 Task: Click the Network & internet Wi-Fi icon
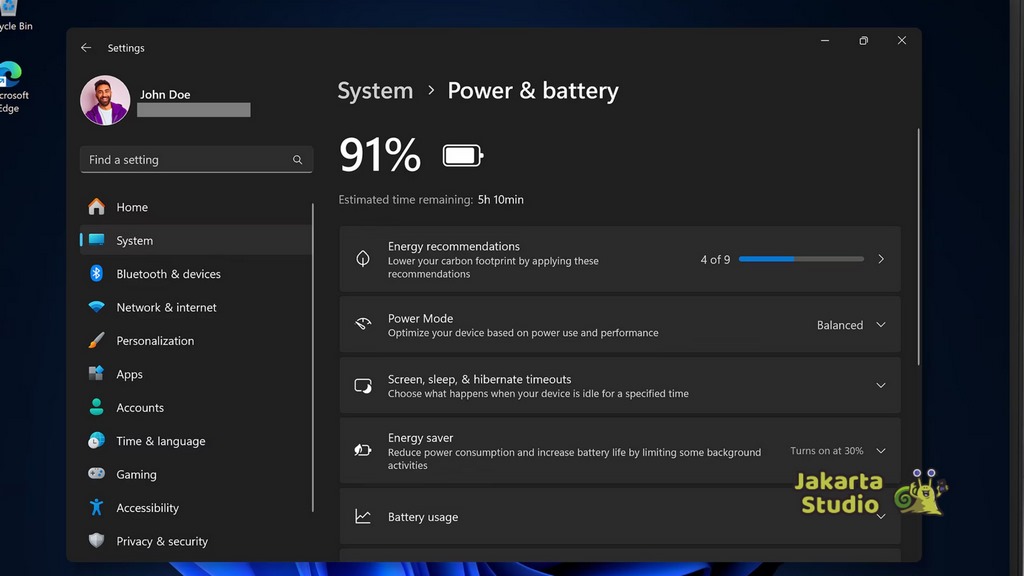[x=97, y=308]
